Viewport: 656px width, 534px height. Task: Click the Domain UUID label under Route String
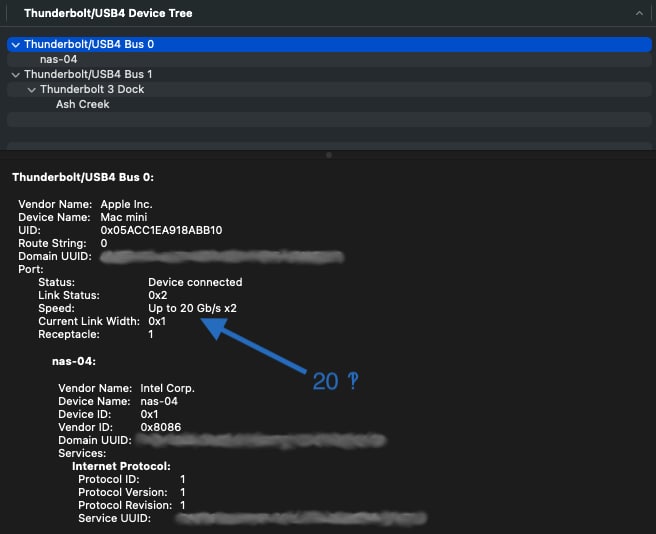coord(55,256)
